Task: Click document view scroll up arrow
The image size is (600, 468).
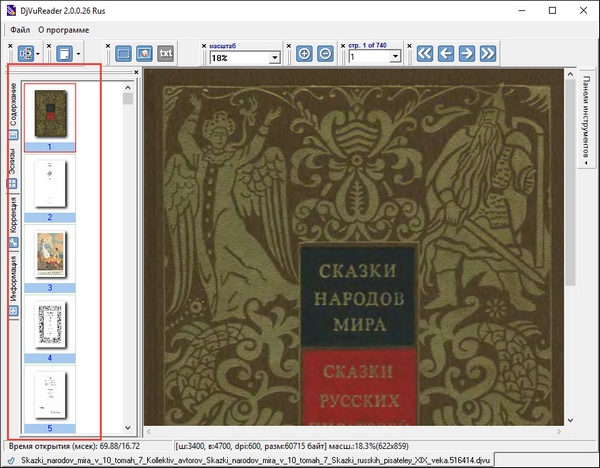Action: 570,74
